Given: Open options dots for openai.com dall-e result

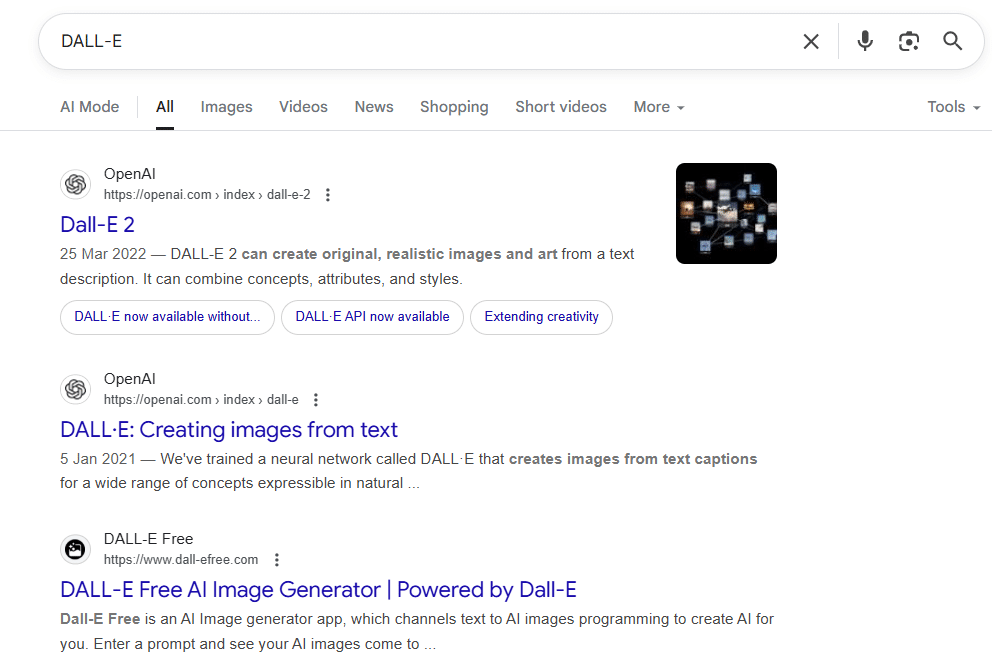Looking at the screenshot, I should 316,400.
